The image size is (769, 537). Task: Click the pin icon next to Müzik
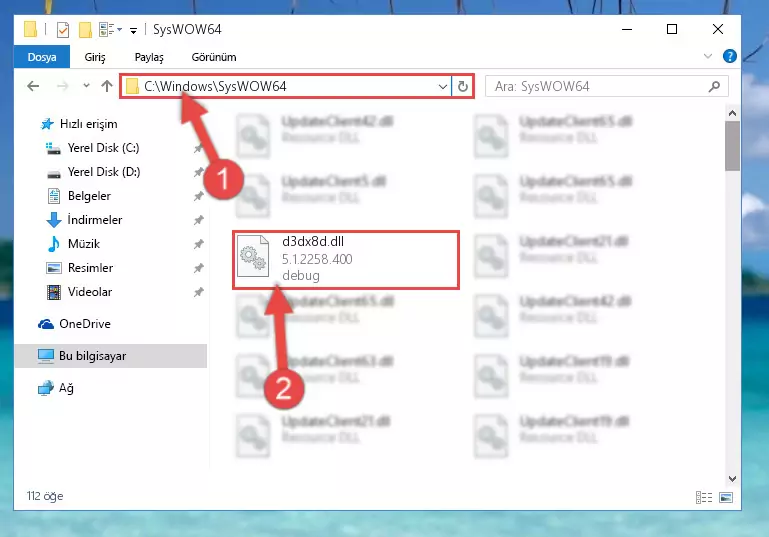[198, 244]
